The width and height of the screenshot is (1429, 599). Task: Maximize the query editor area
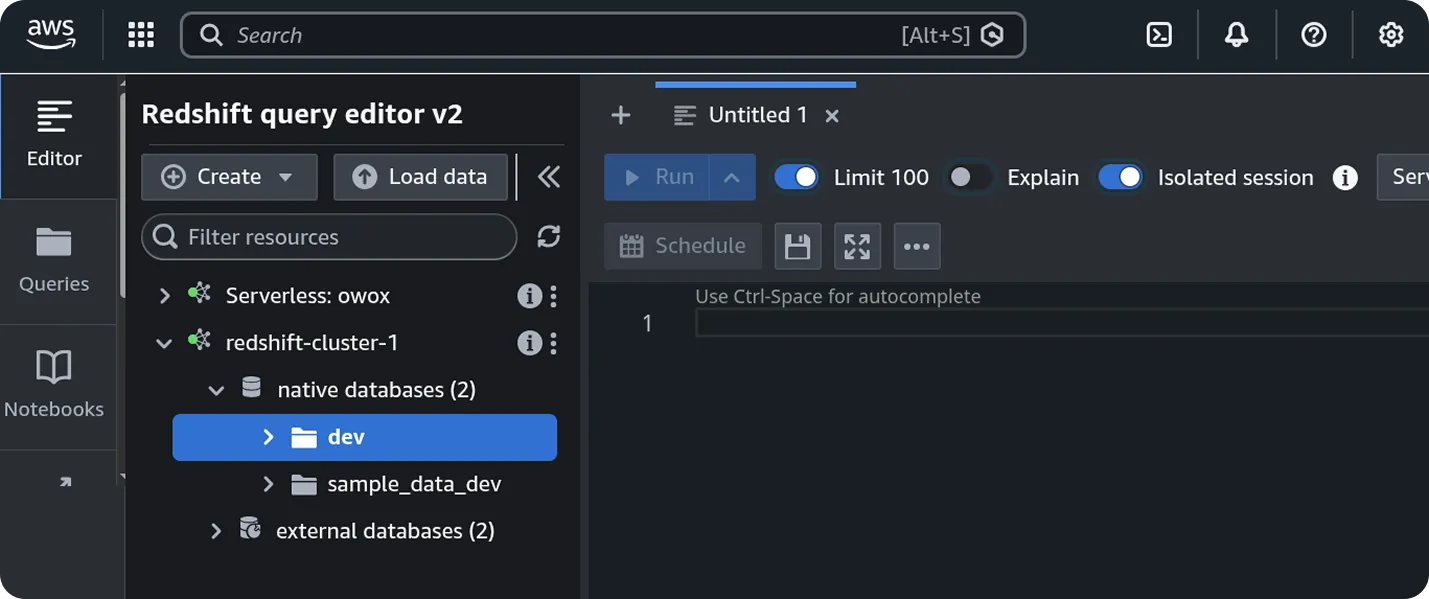click(857, 246)
